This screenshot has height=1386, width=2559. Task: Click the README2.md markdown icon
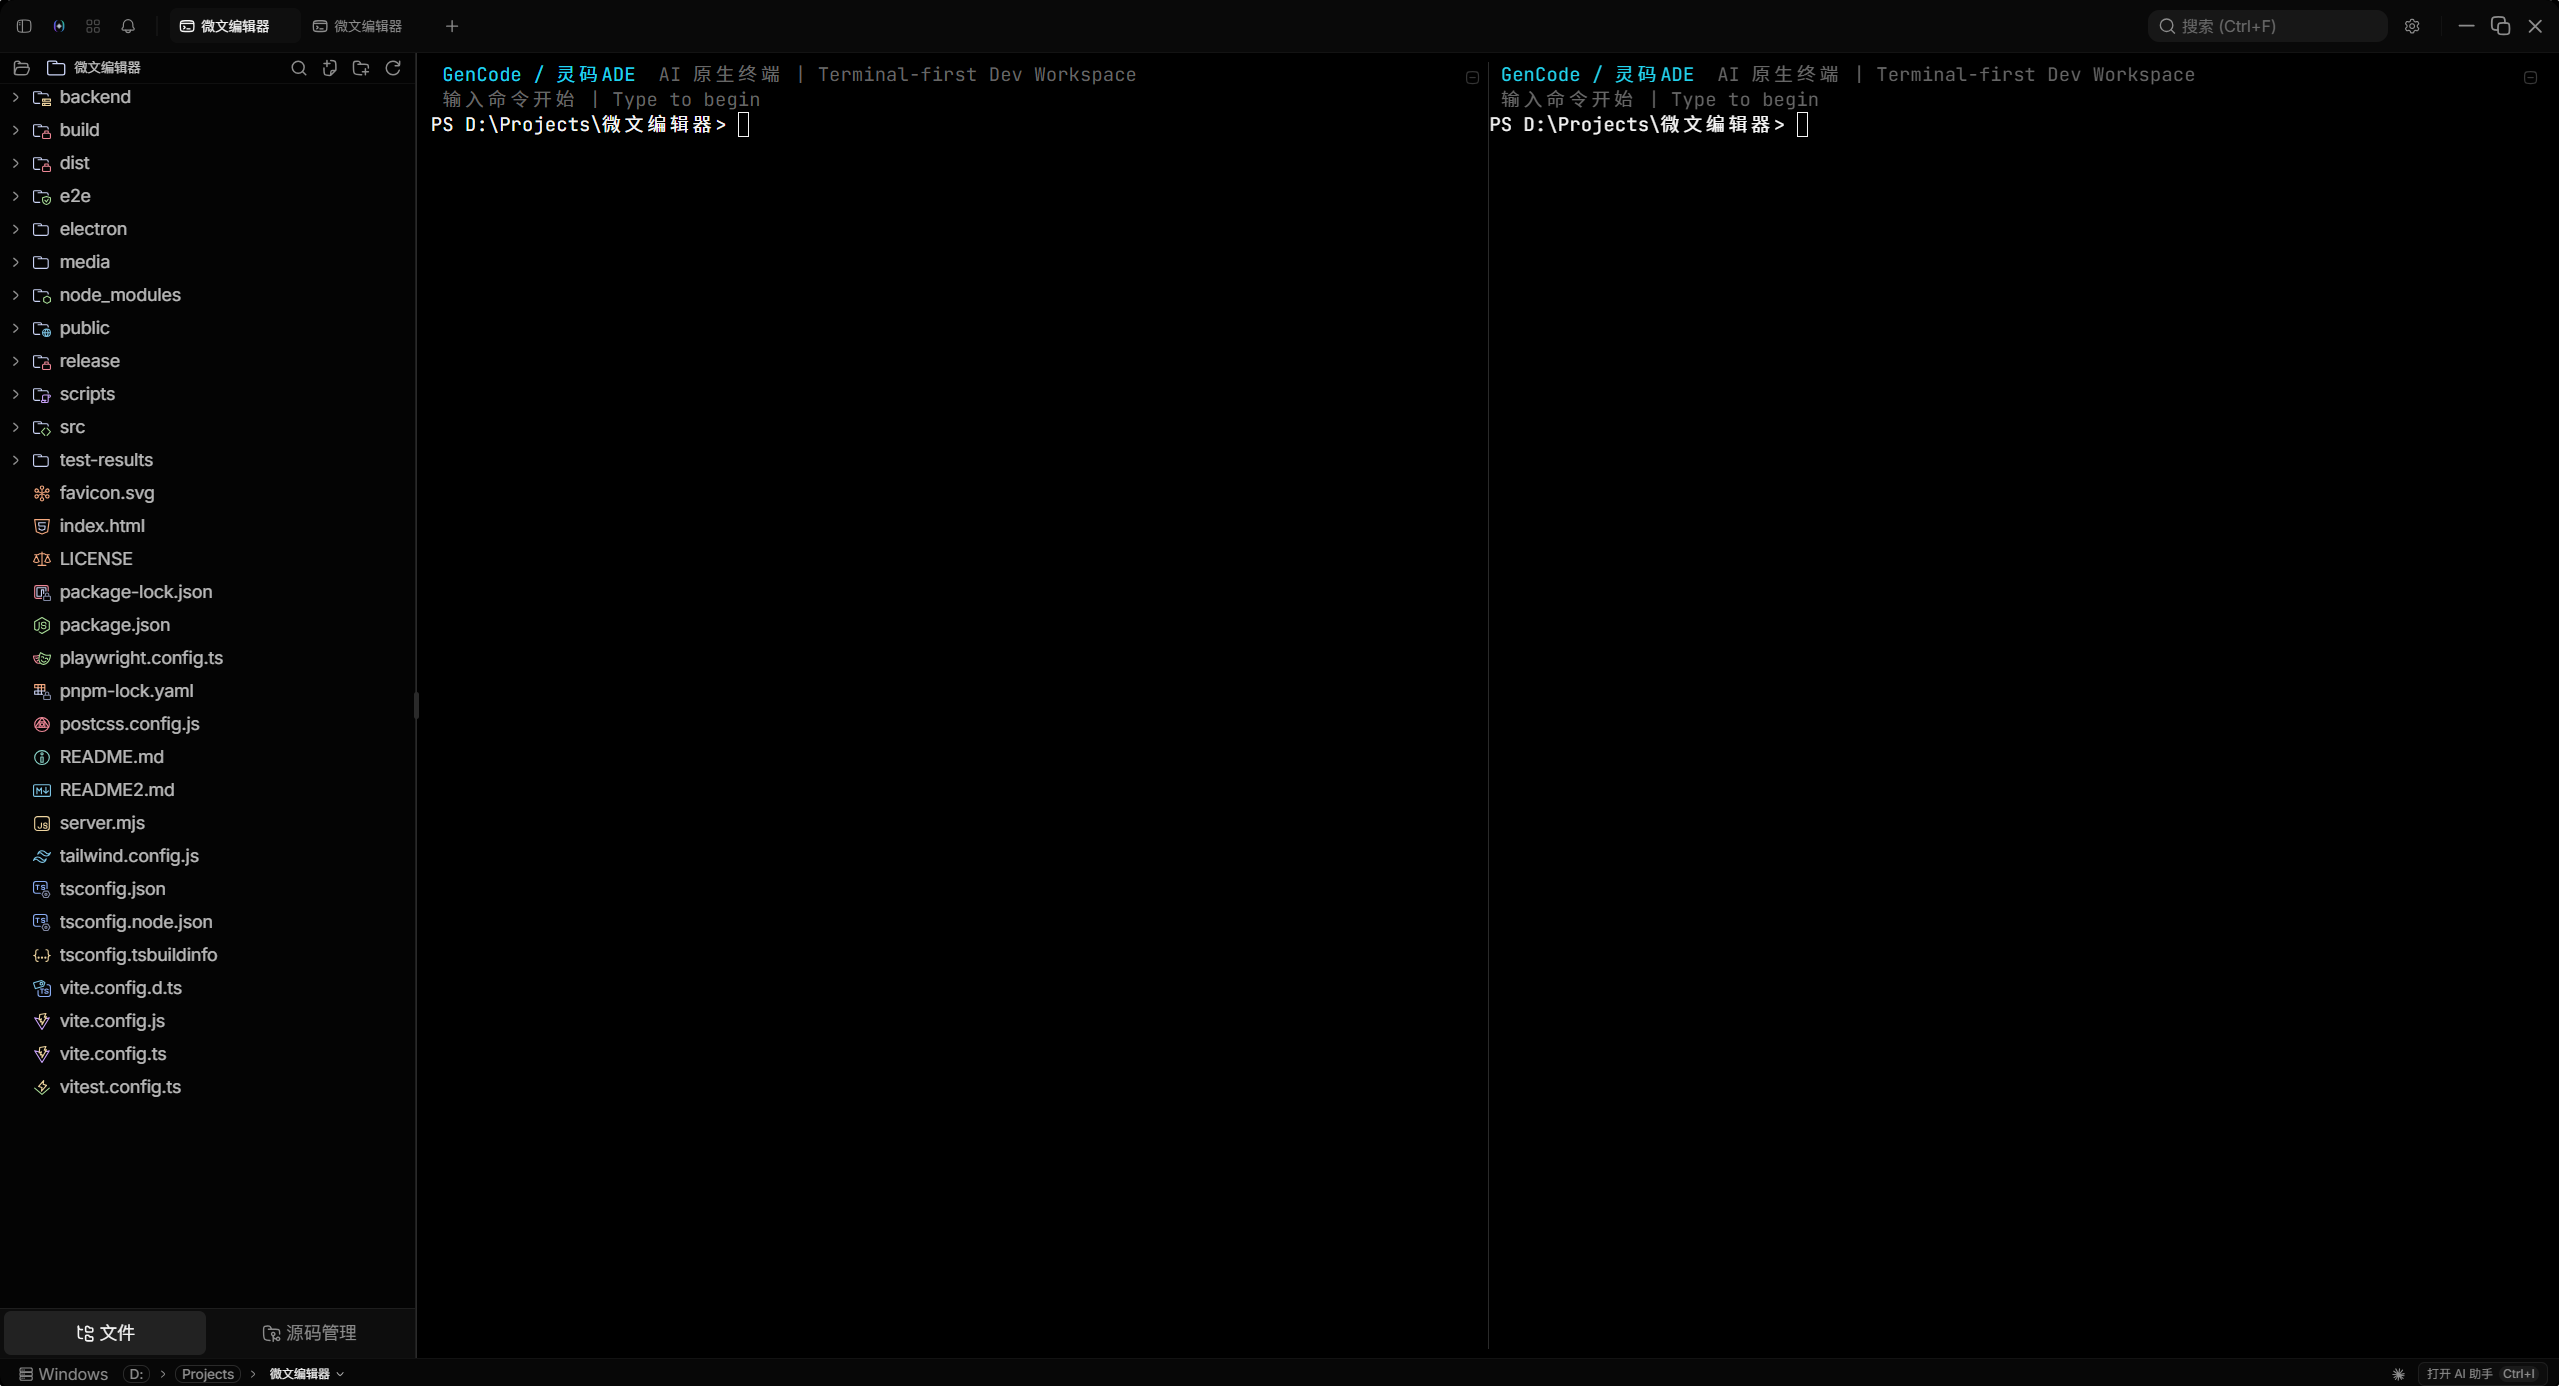(x=42, y=790)
